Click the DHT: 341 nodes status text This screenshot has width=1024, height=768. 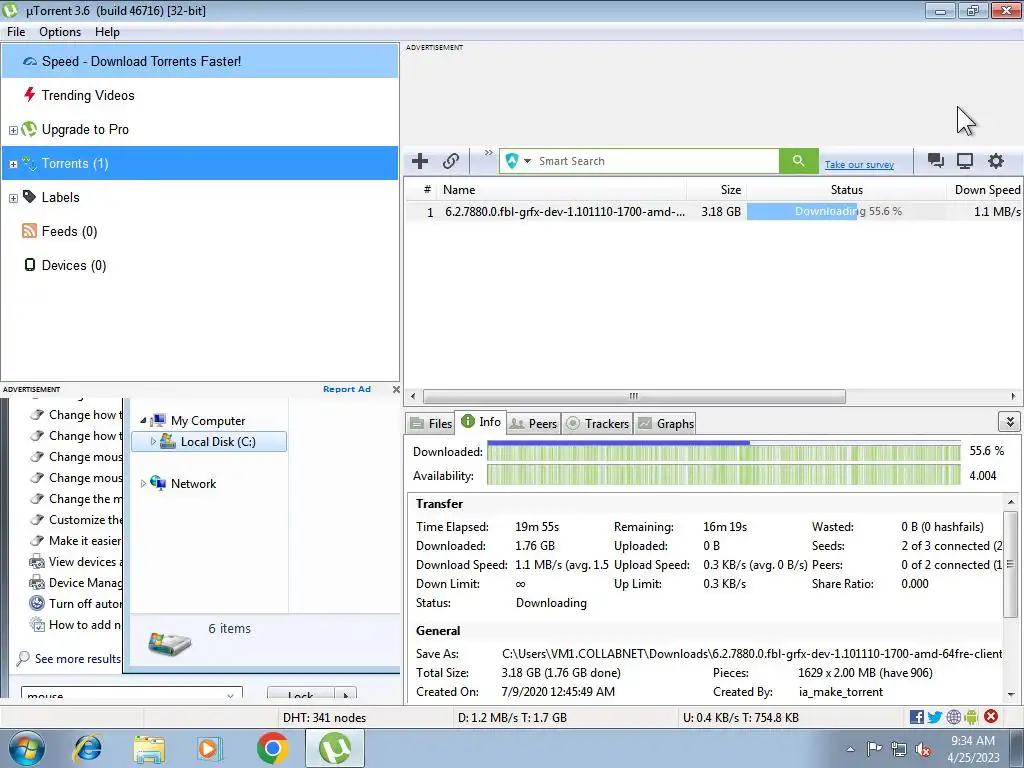[x=325, y=718]
